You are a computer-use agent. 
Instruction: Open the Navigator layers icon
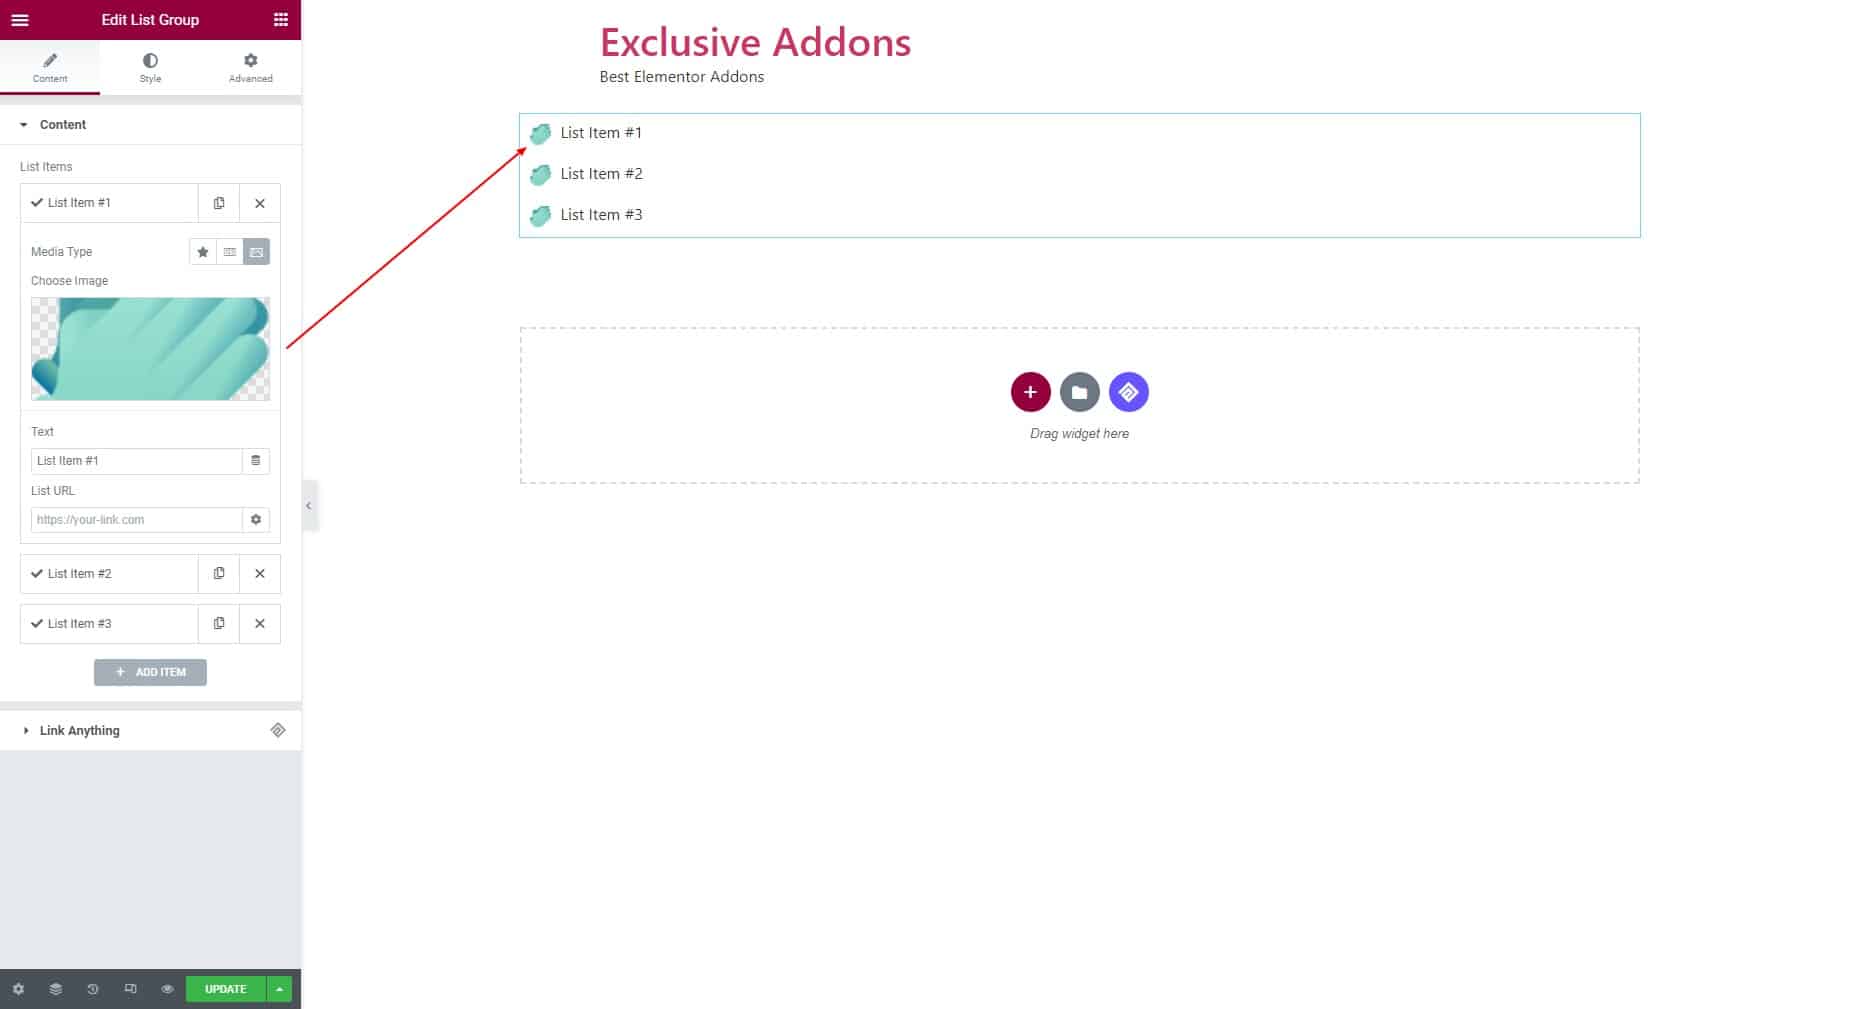coord(56,989)
